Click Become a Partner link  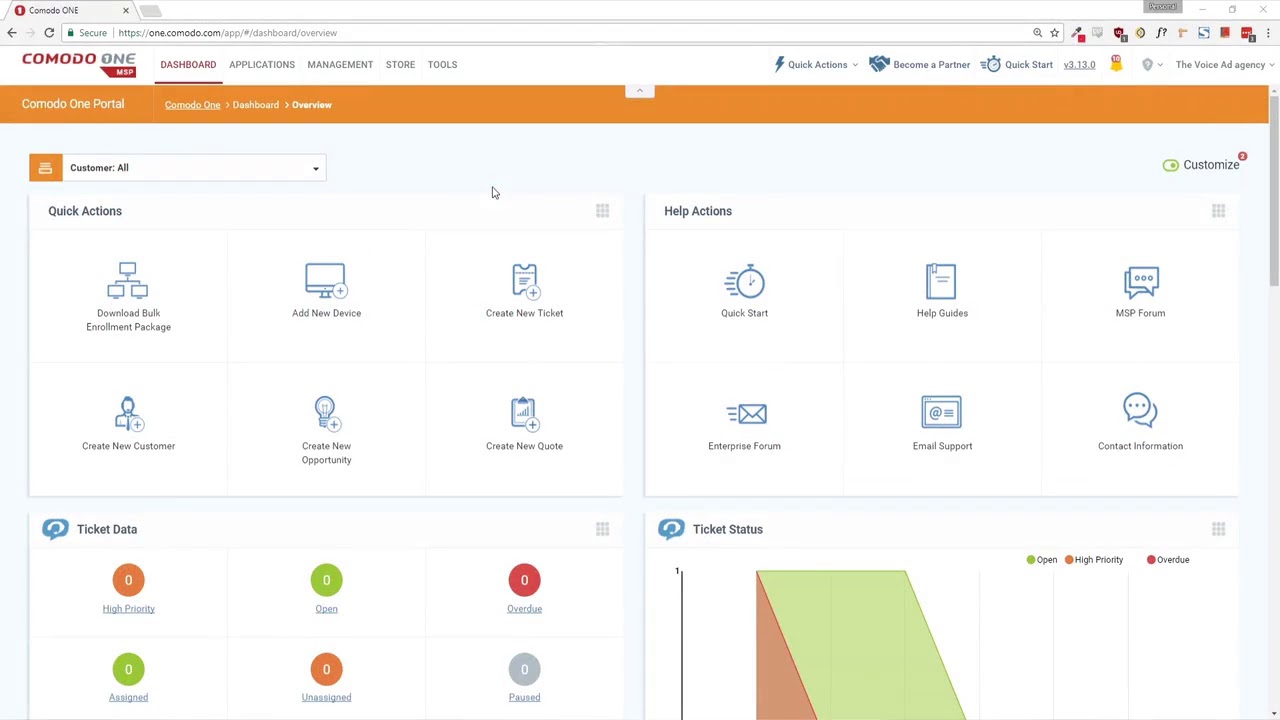920,64
